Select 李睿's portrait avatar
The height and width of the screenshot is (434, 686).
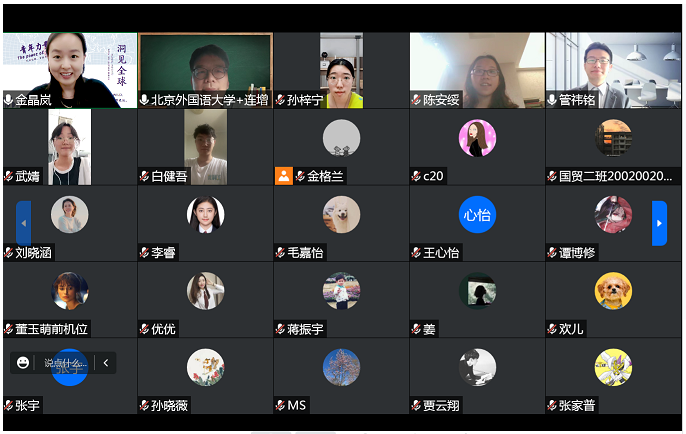click(206, 214)
